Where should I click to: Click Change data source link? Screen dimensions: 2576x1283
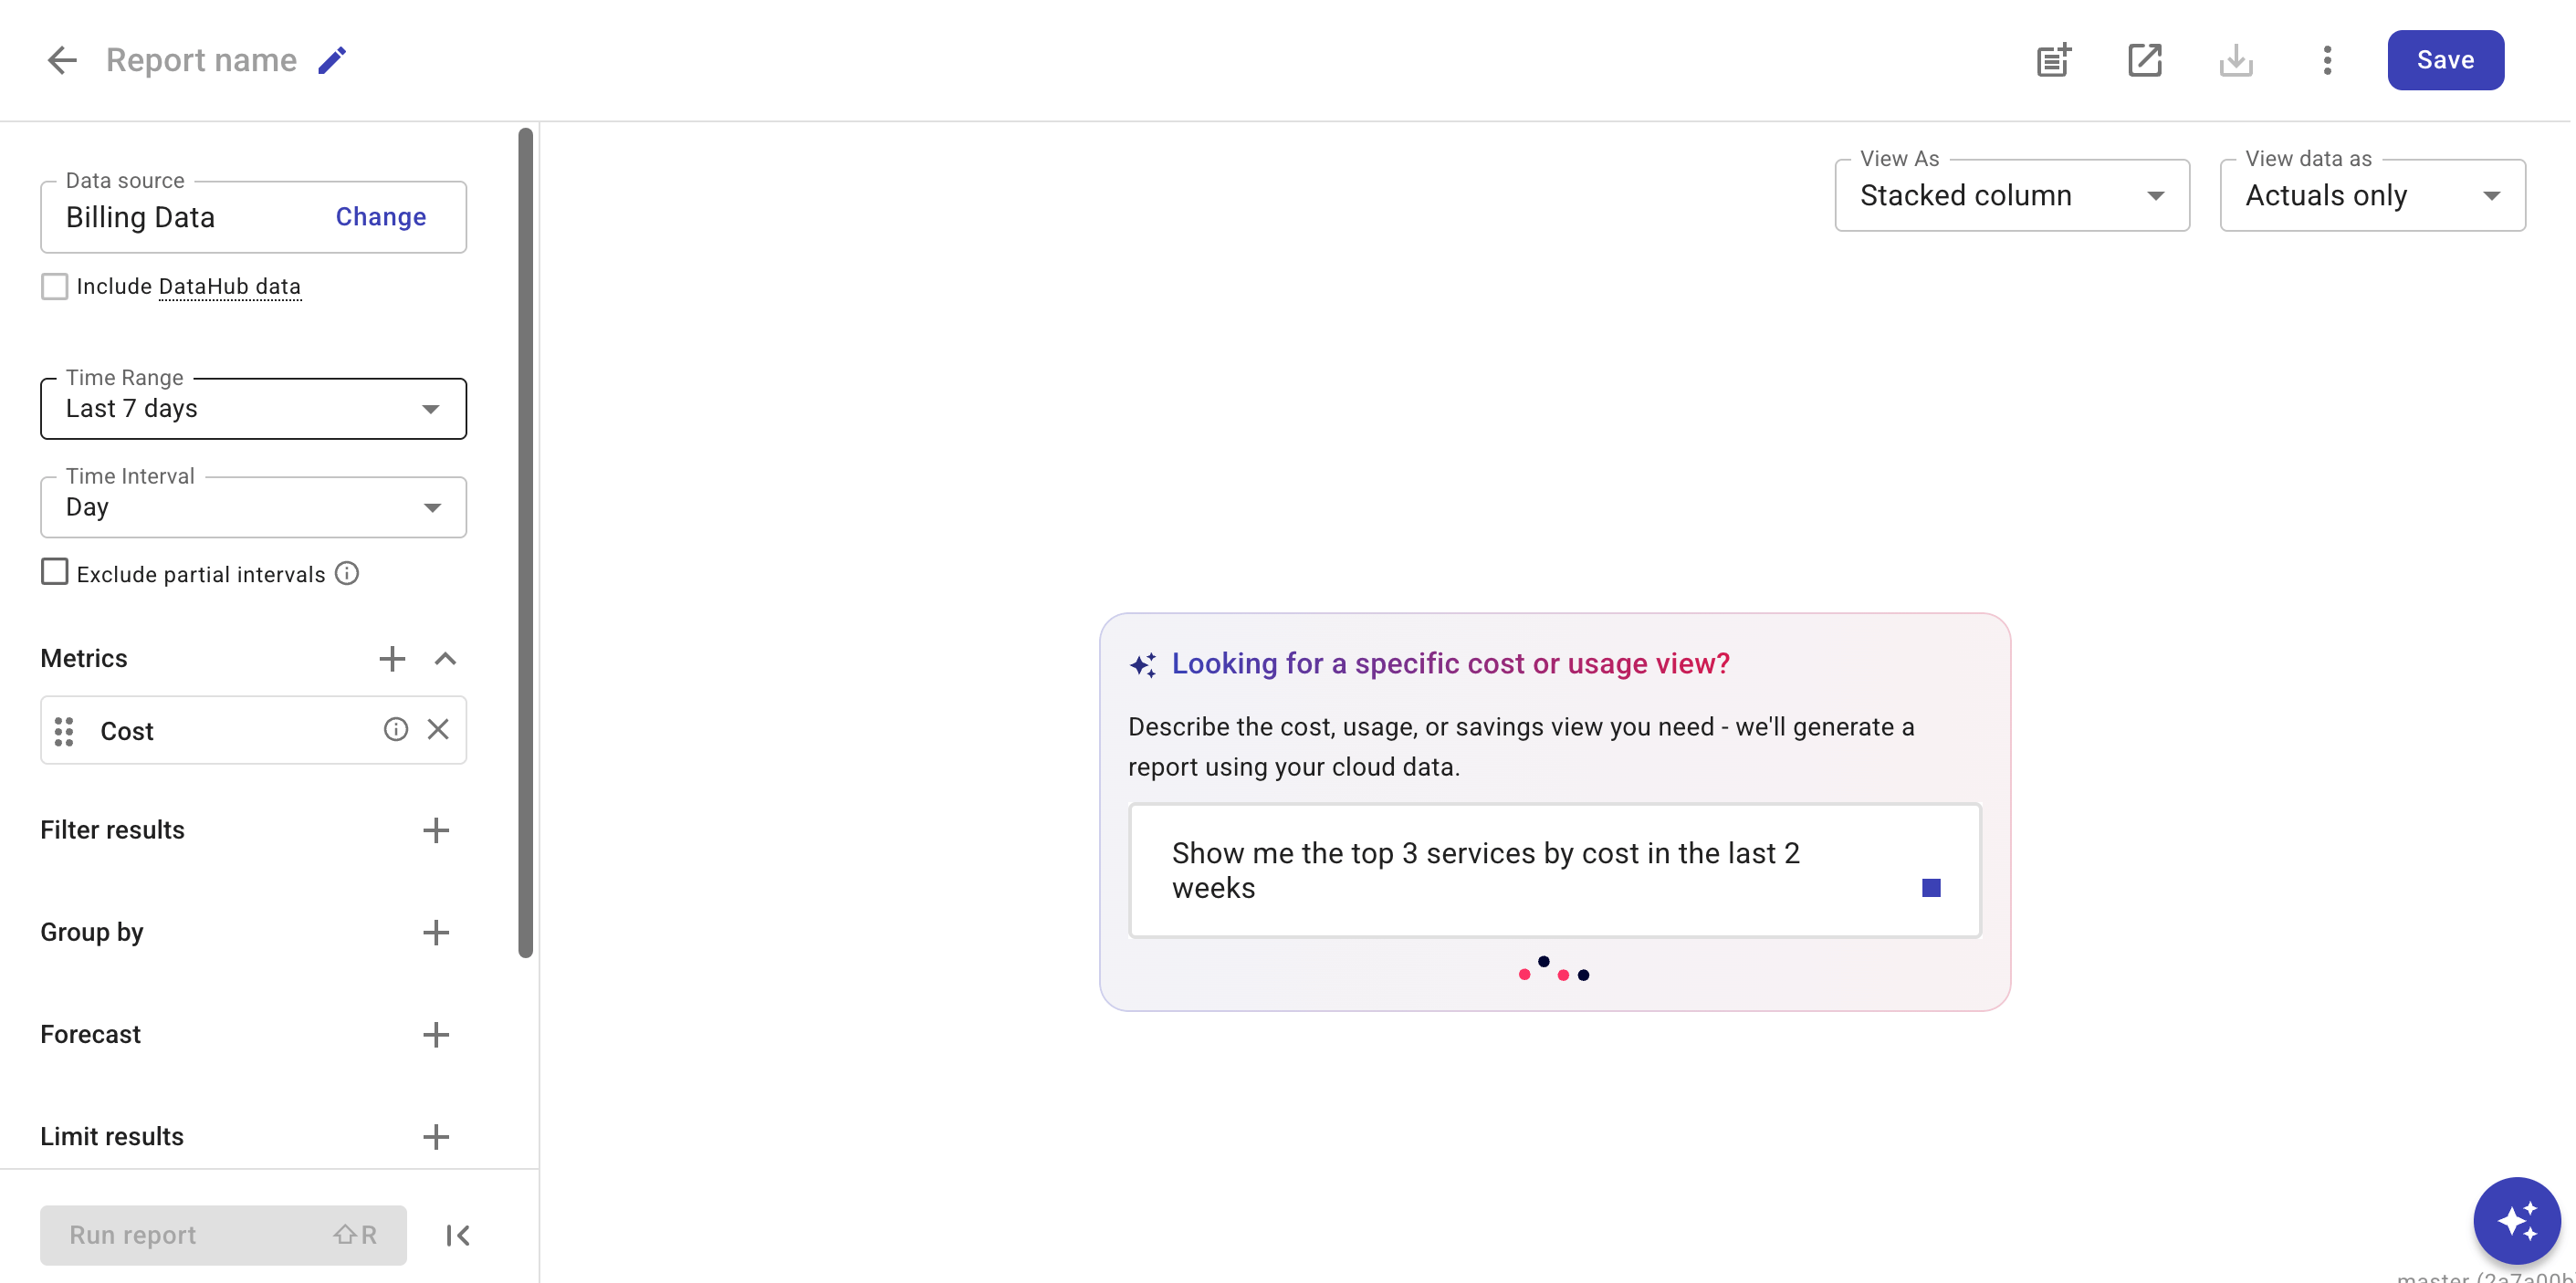(380, 217)
